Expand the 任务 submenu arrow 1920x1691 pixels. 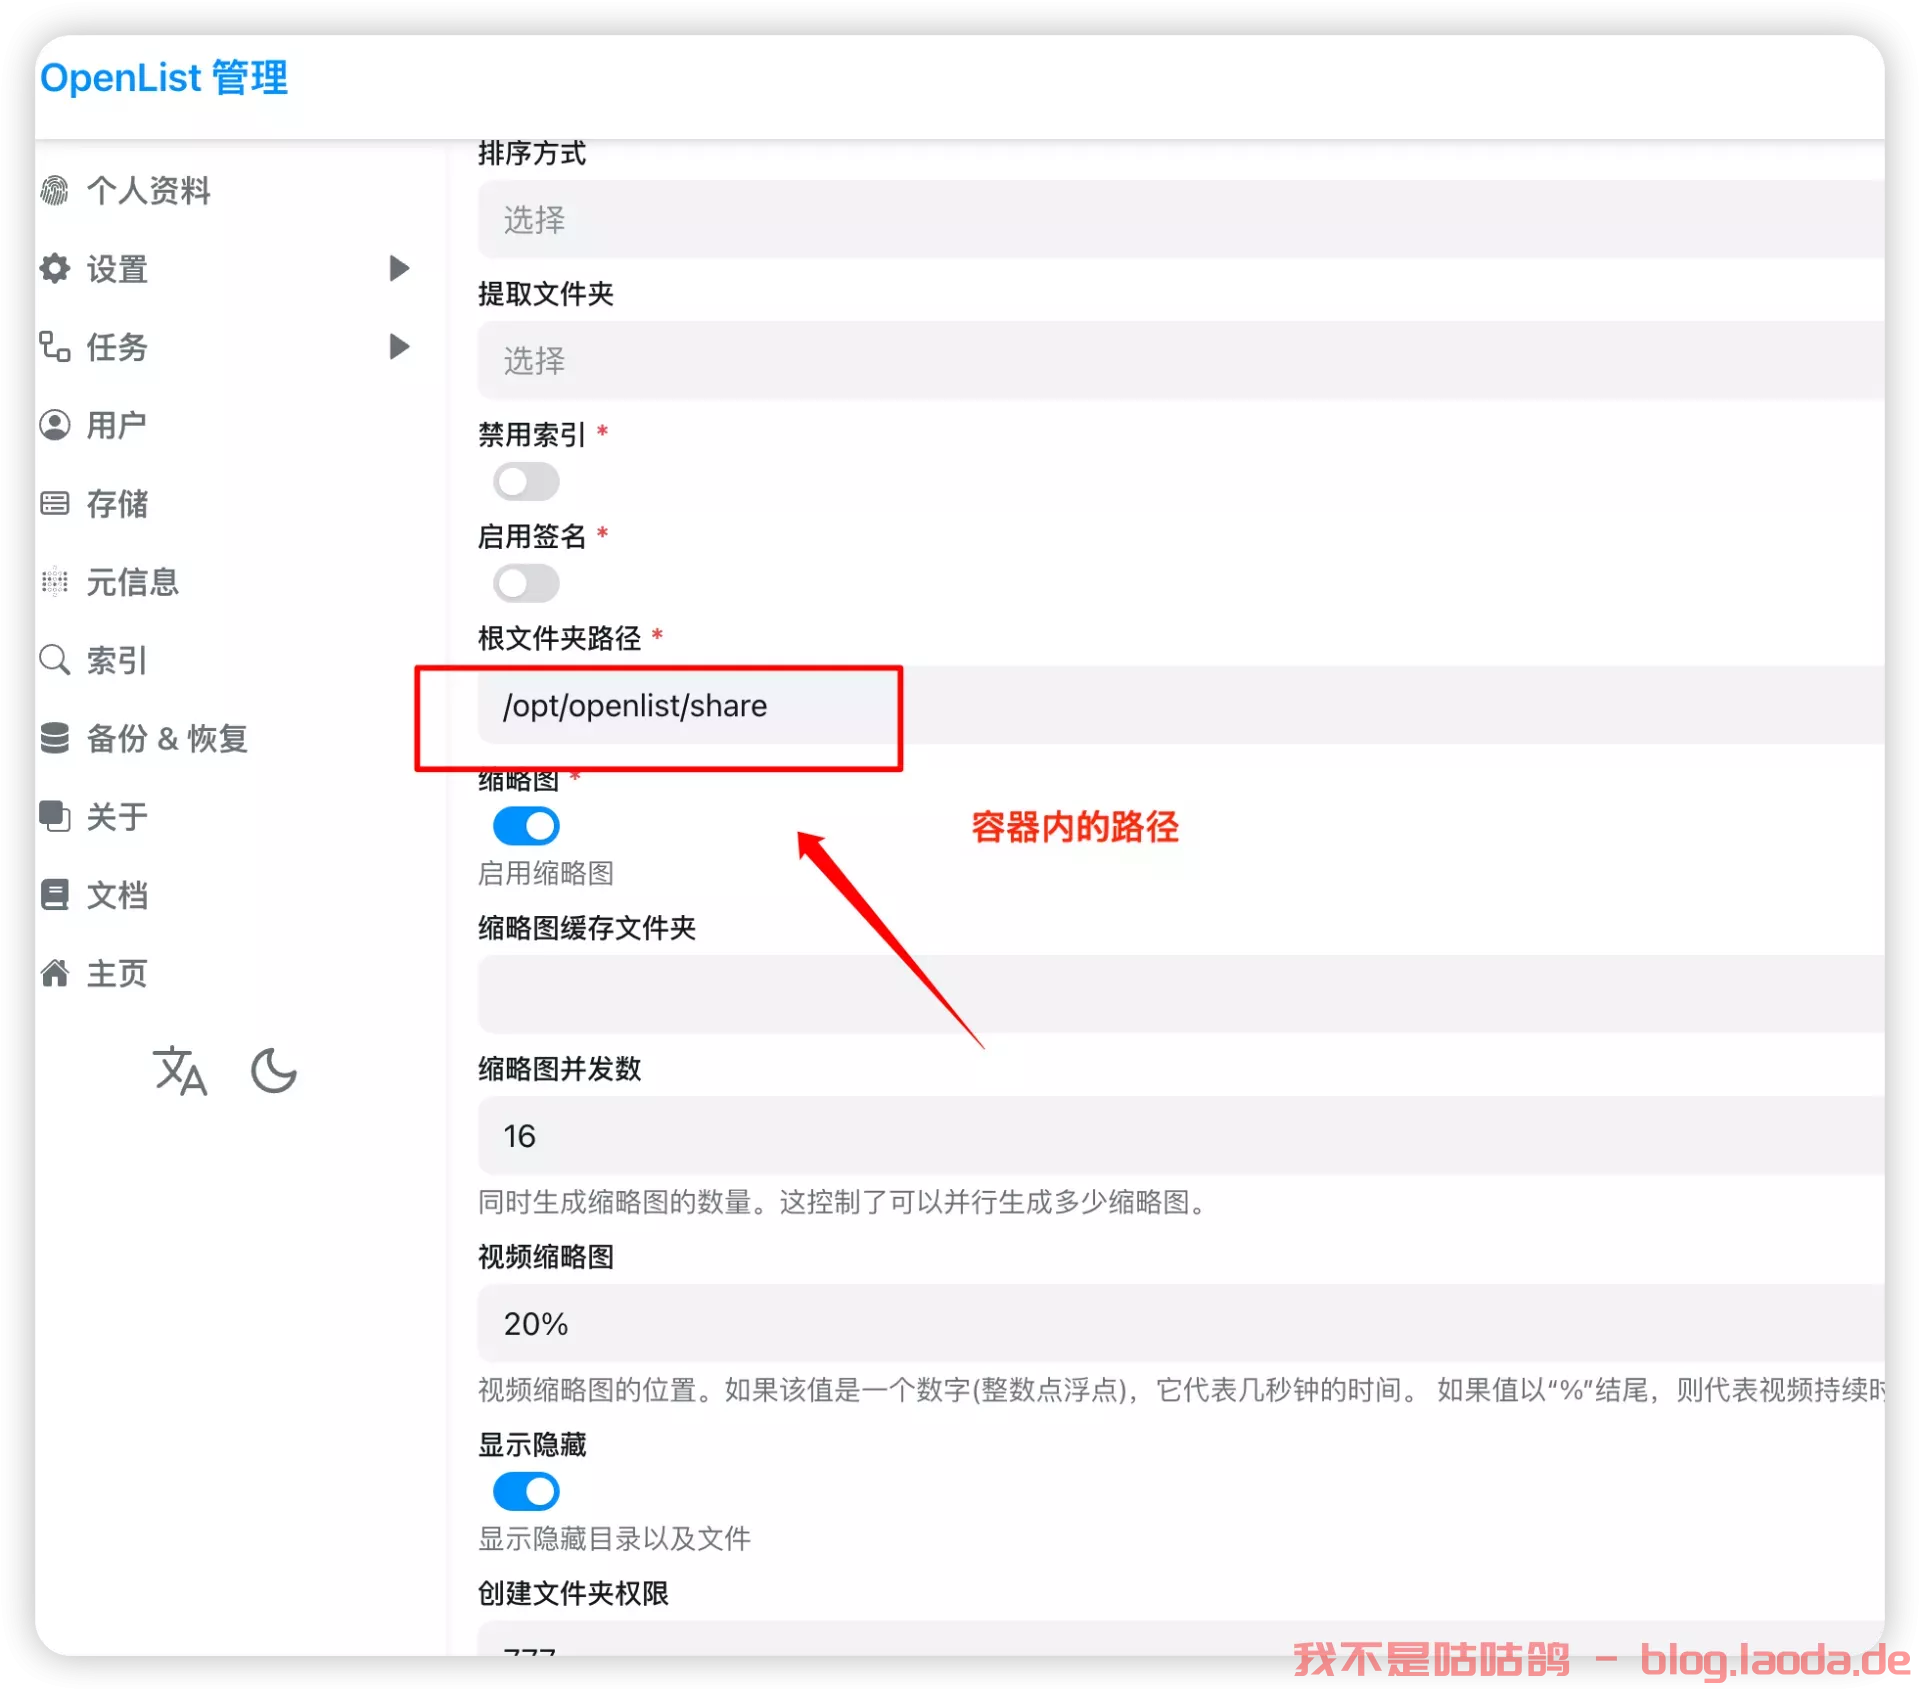click(399, 347)
